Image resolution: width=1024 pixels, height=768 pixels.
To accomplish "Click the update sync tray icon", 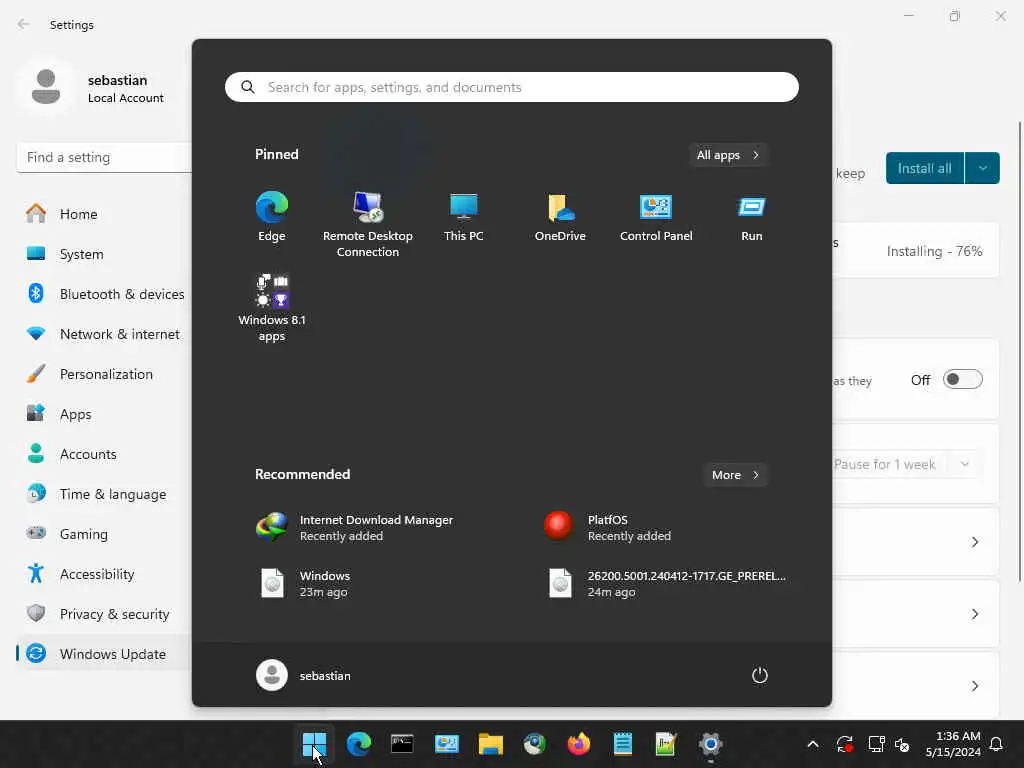I will click(844, 744).
